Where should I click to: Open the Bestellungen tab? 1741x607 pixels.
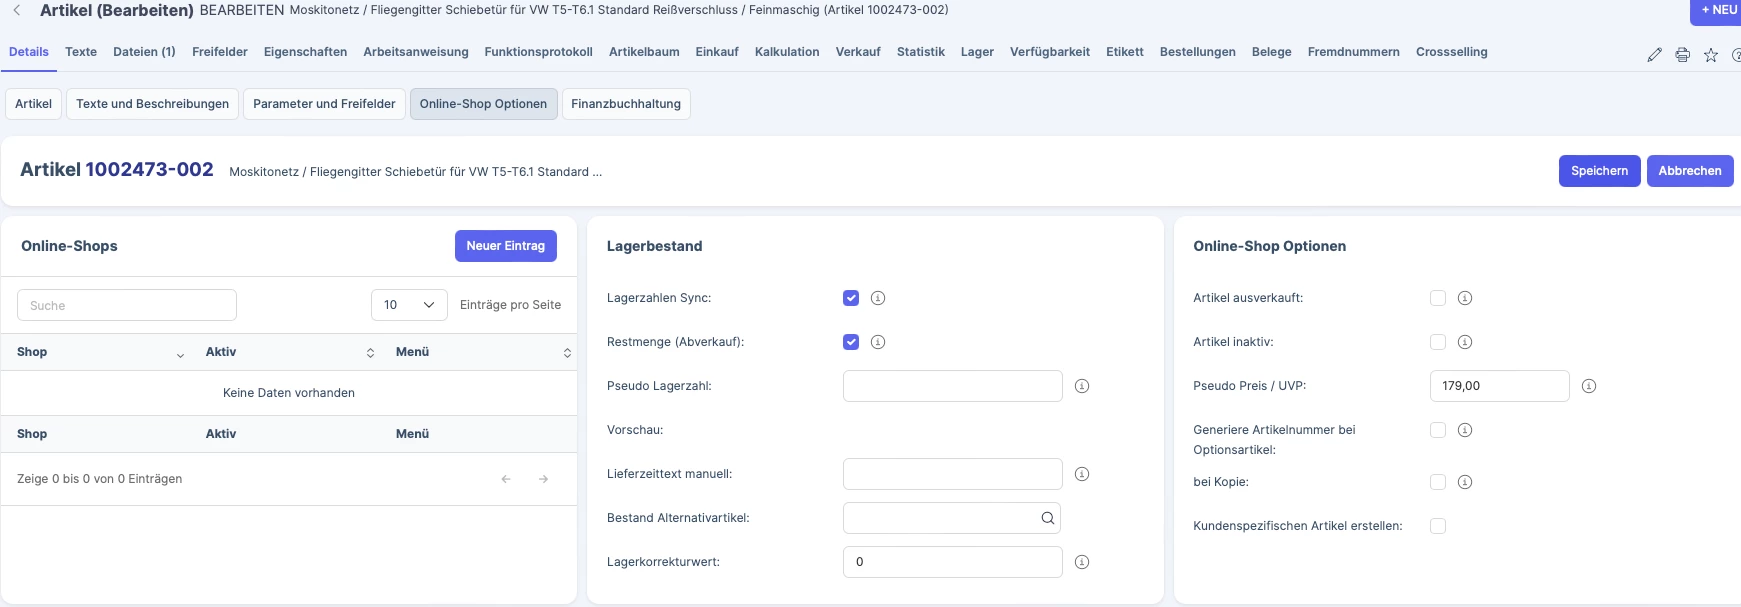(1197, 52)
